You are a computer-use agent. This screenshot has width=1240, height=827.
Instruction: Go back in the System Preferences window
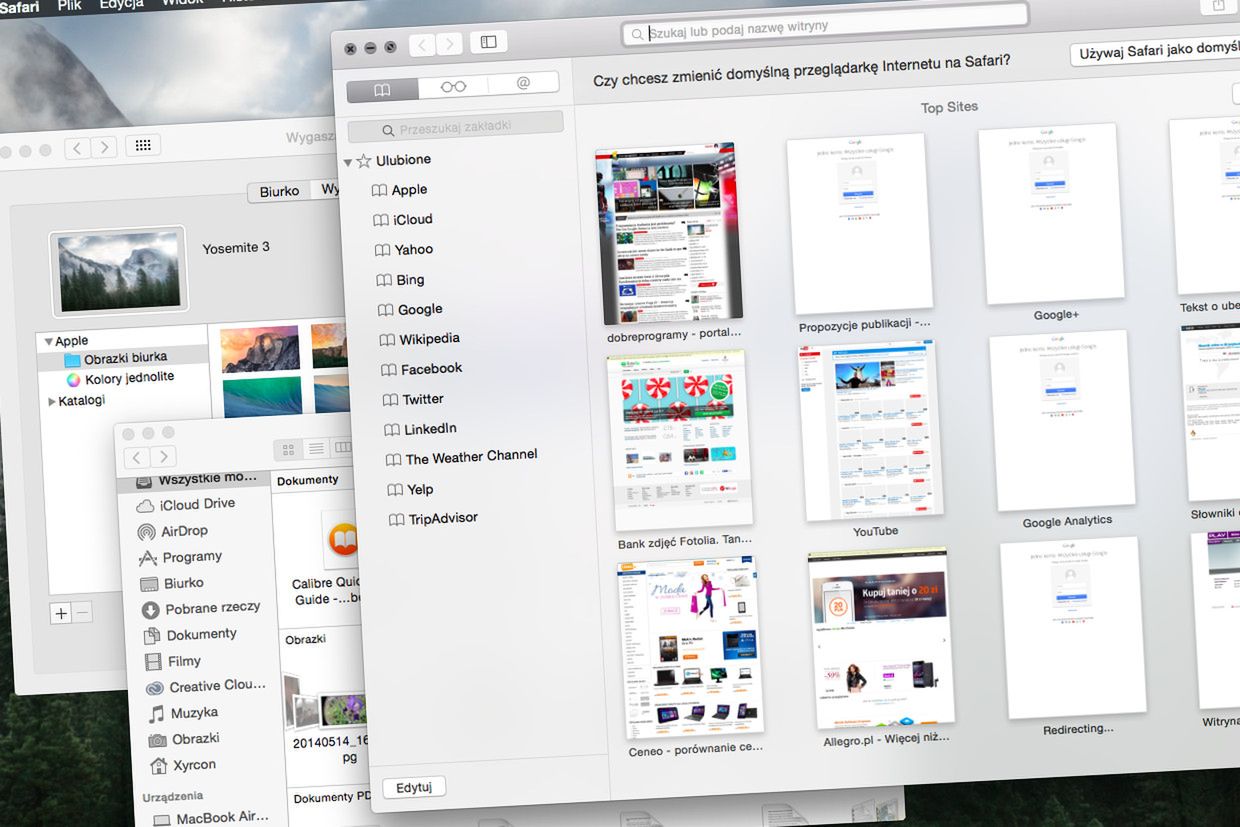click(x=78, y=149)
